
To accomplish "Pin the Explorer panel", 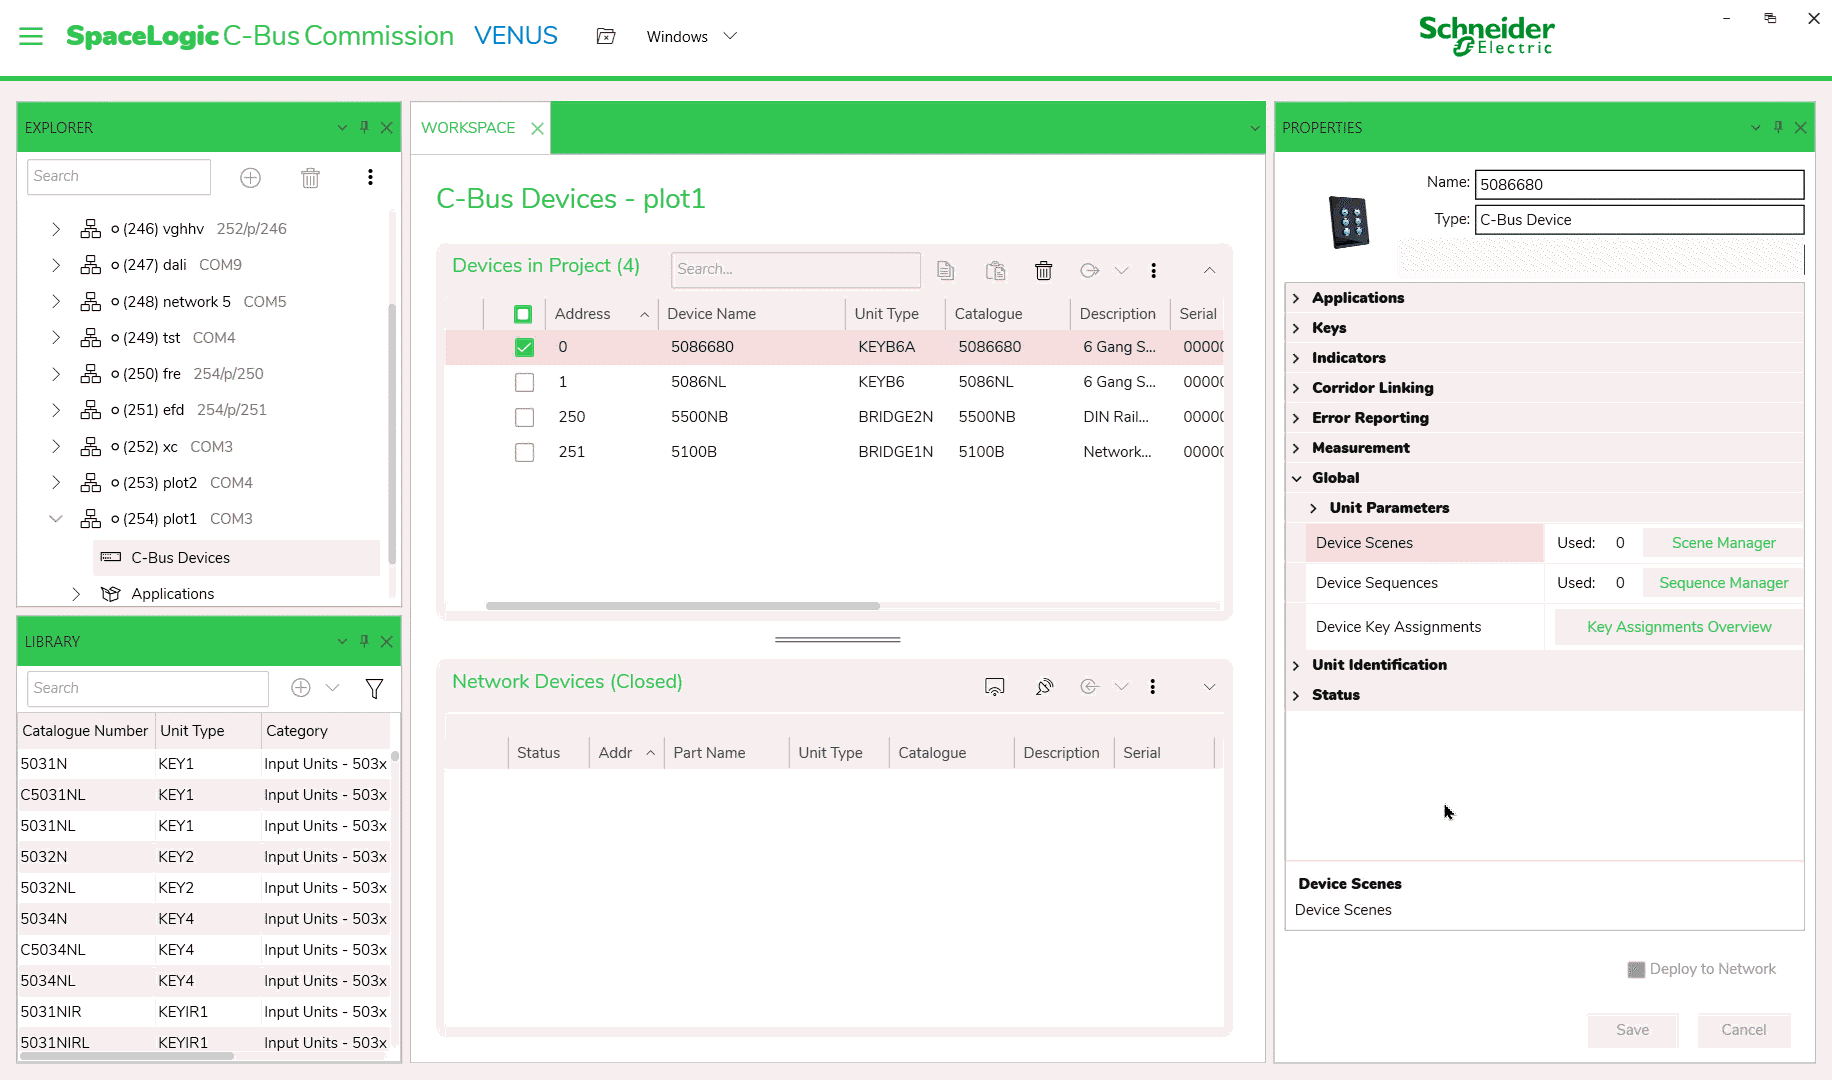I will 364,127.
